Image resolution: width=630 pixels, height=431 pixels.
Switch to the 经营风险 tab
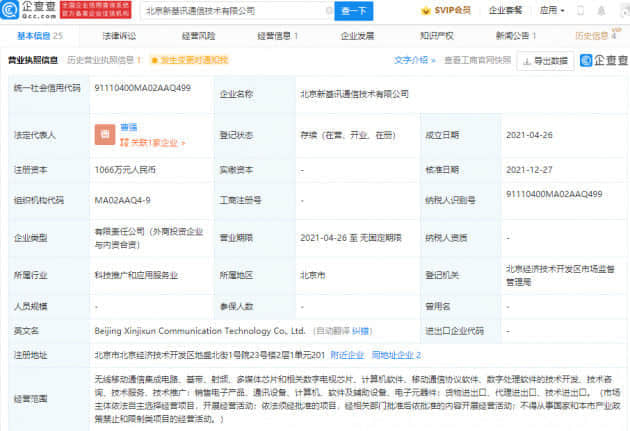[198, 36]
